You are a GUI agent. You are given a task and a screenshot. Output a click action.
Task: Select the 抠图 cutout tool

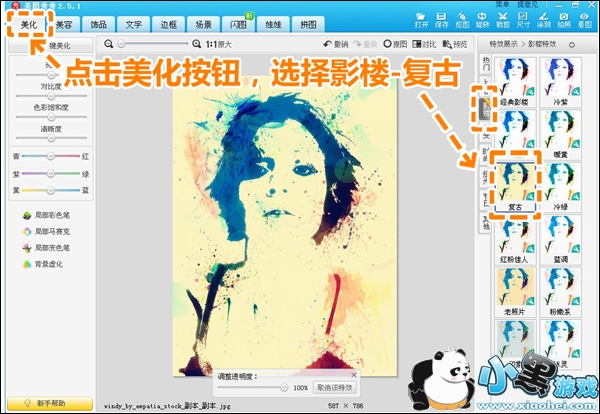pyautogui.click(x=462, y=20)
